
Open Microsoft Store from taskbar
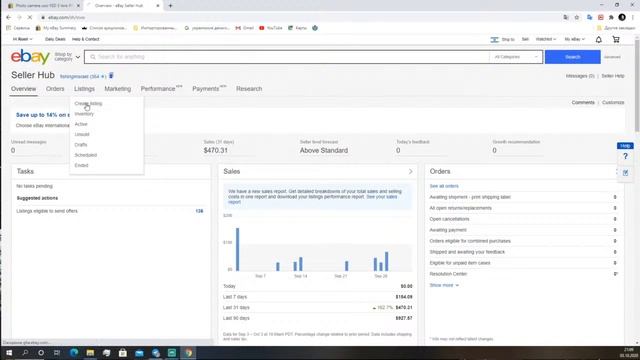pyautogui.click(x=122, y=353)
